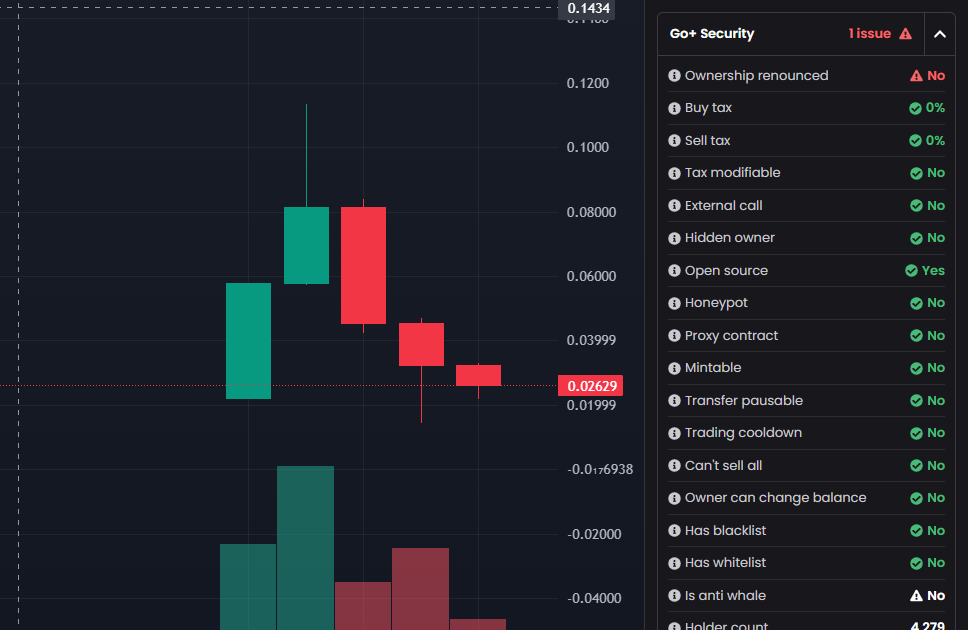Click the info icon beside Has blacklist
The image size is (968, 630).
[x=674, y=531]
